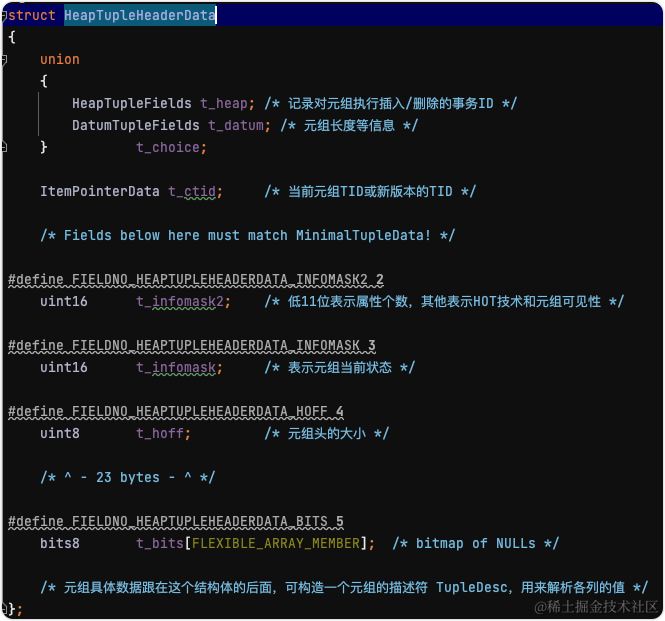The height and width of the screenshot is (621, 665).
Task: Click the t_infomask field name
Action: pyautogui.click(x=176, y=367)
